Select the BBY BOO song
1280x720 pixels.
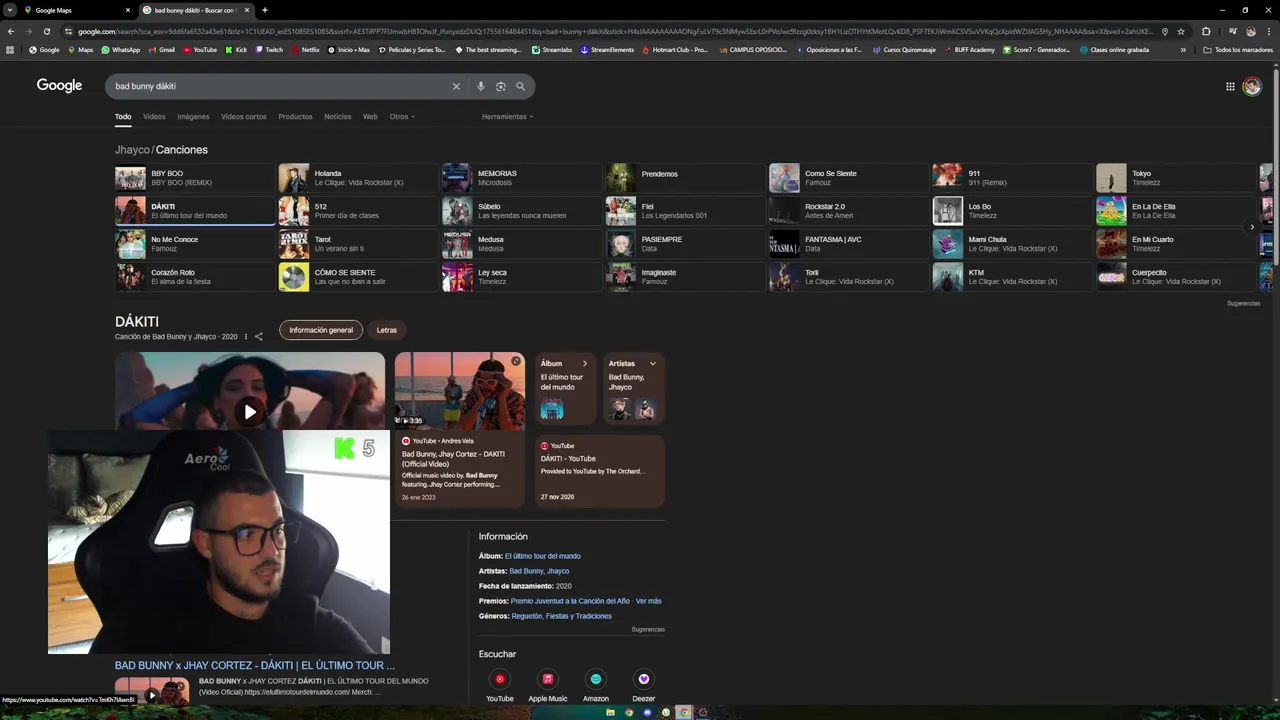click(x=194, y=178)
